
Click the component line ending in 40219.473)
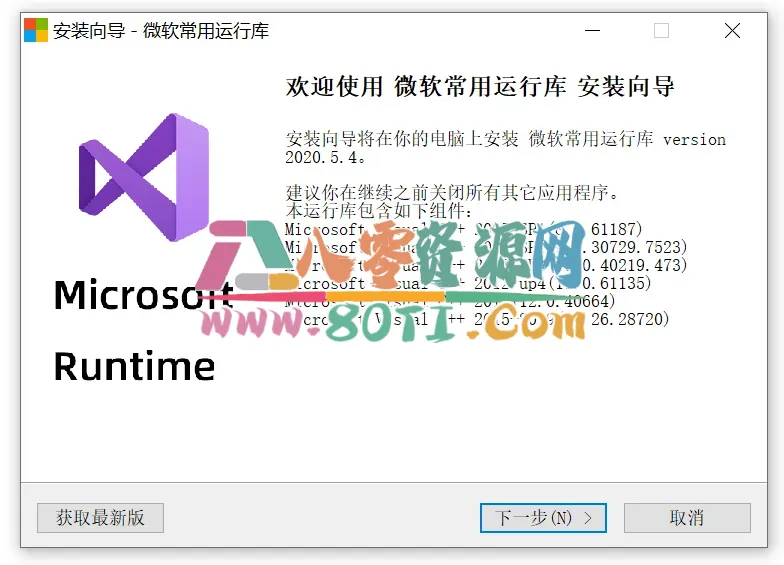tap(486, 265)
